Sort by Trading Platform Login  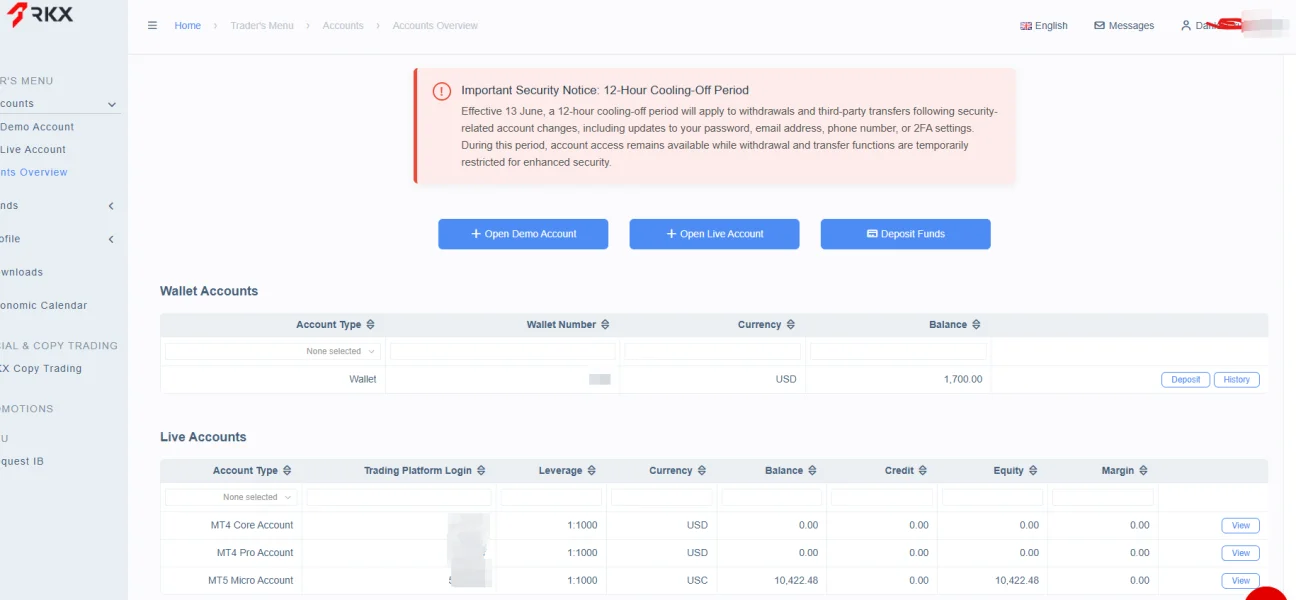(481, 471)
